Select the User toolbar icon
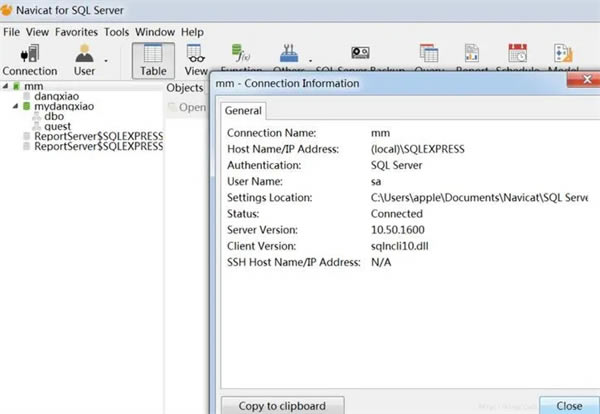The image size is (600, 414). coord(84,60)
